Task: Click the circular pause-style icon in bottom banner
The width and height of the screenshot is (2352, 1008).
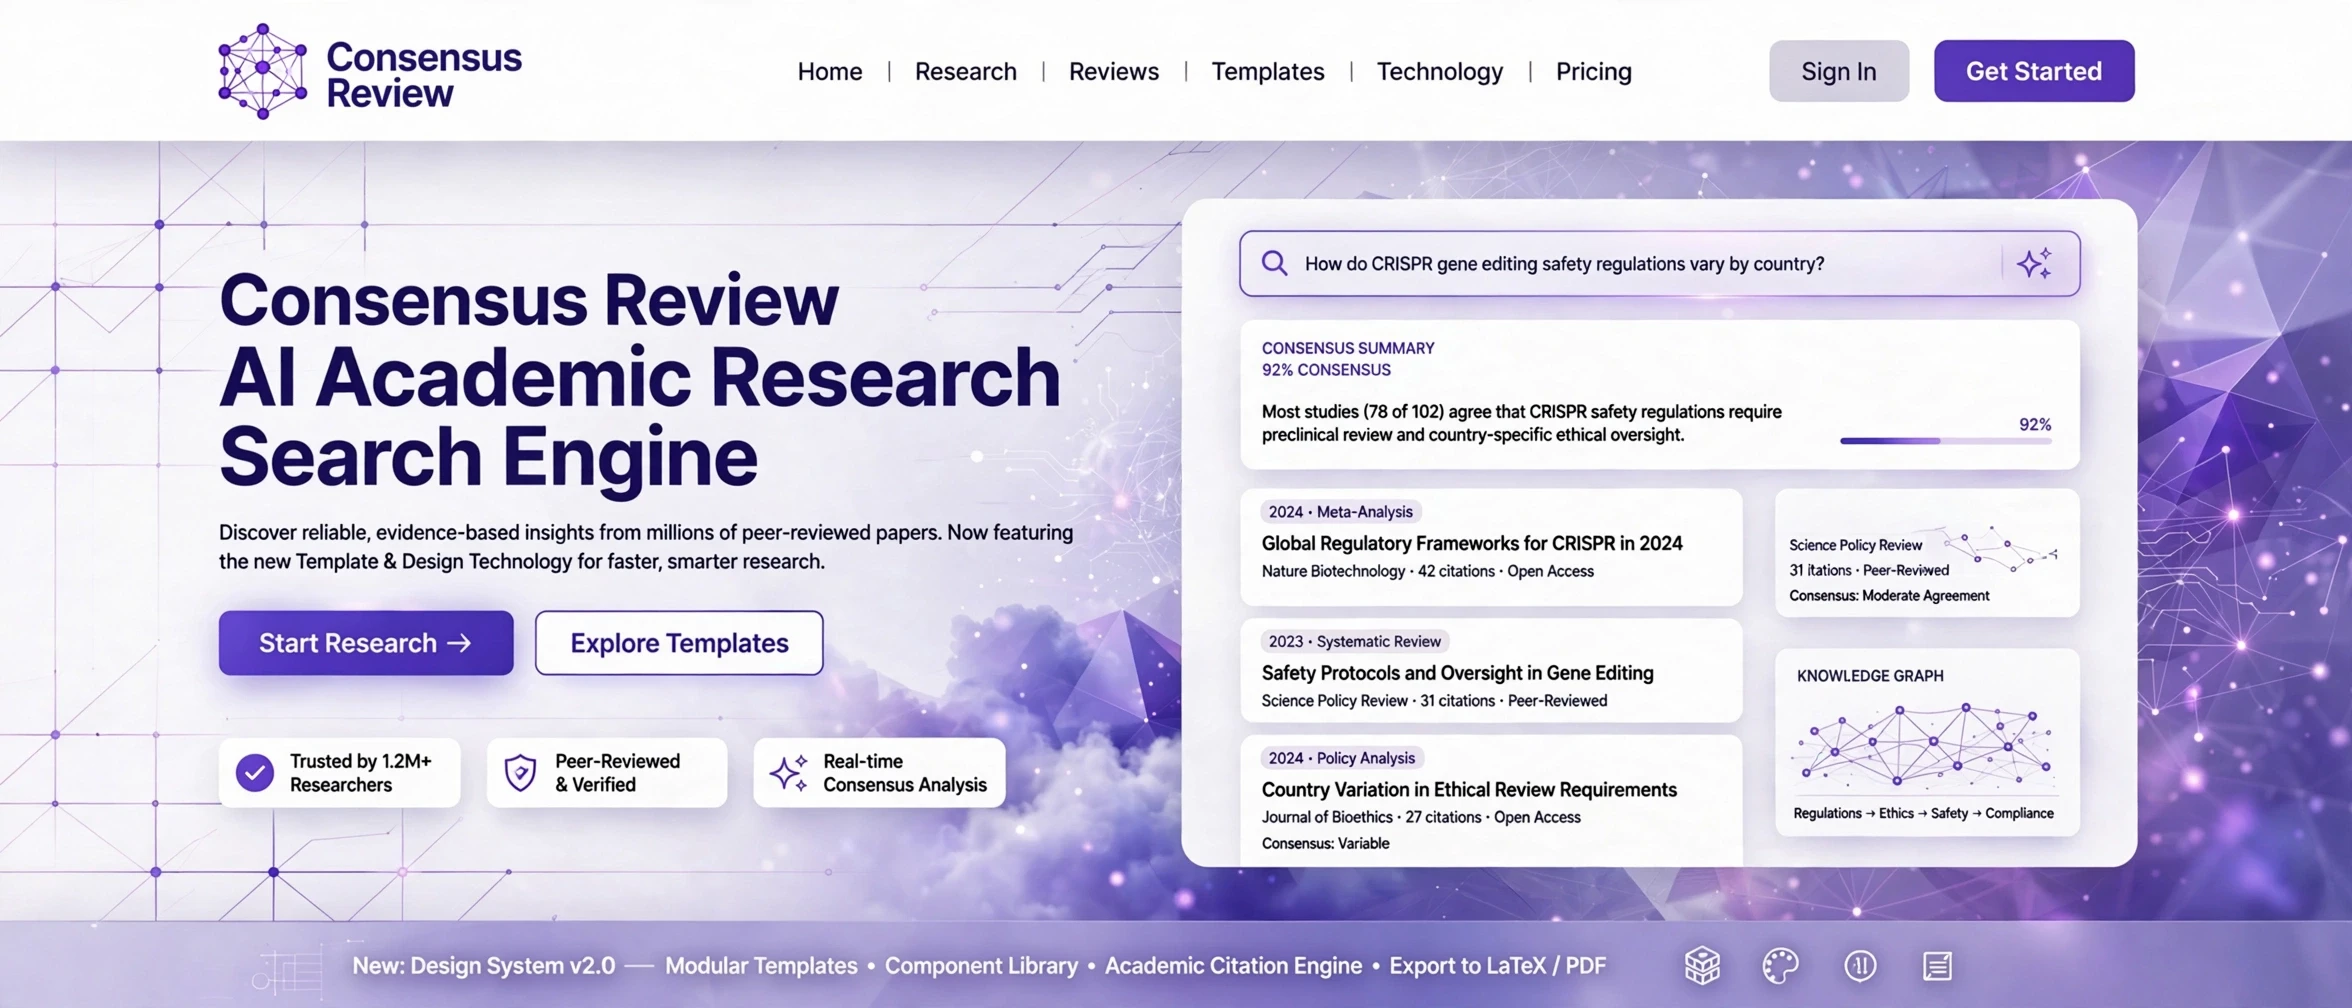Action: [1860, 966]
